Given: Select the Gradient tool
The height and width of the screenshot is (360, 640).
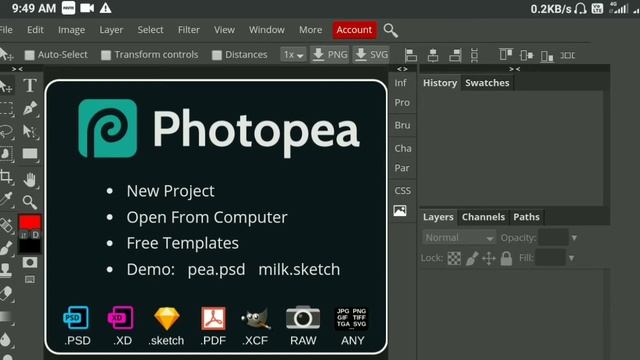Looking at the screenshot, I should pos(6,316).
